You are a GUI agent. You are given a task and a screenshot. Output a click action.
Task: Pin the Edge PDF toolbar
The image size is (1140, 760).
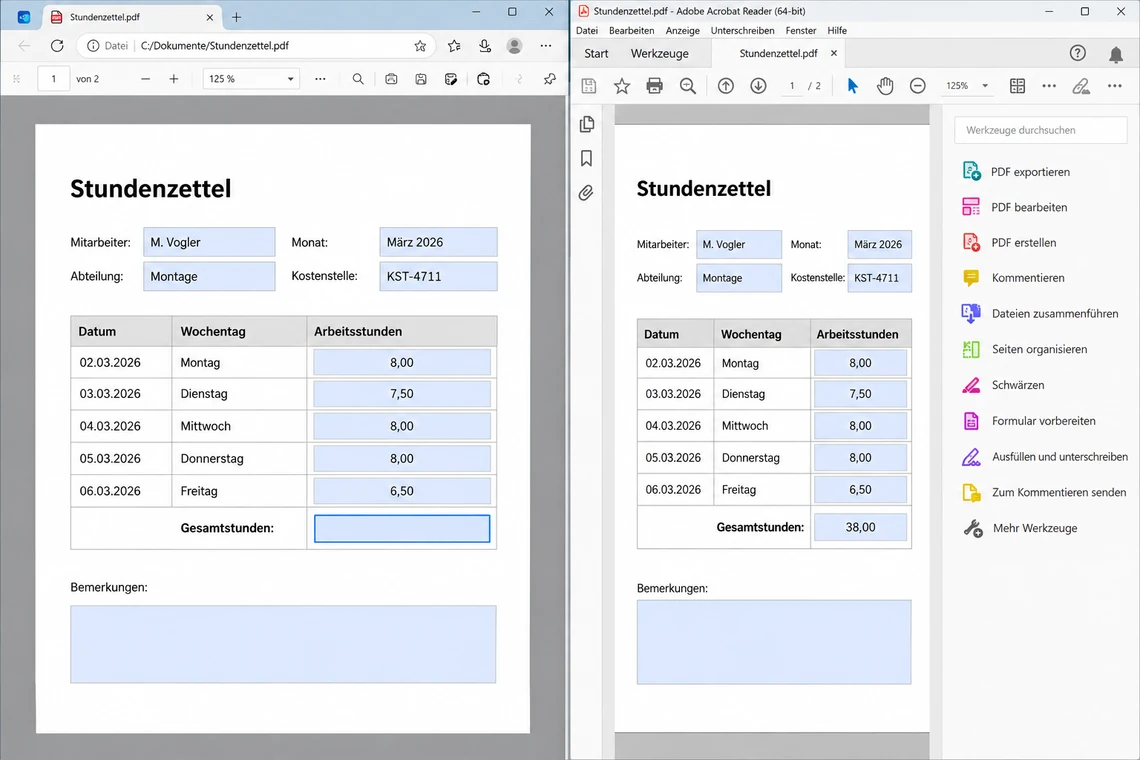point(550,79)
